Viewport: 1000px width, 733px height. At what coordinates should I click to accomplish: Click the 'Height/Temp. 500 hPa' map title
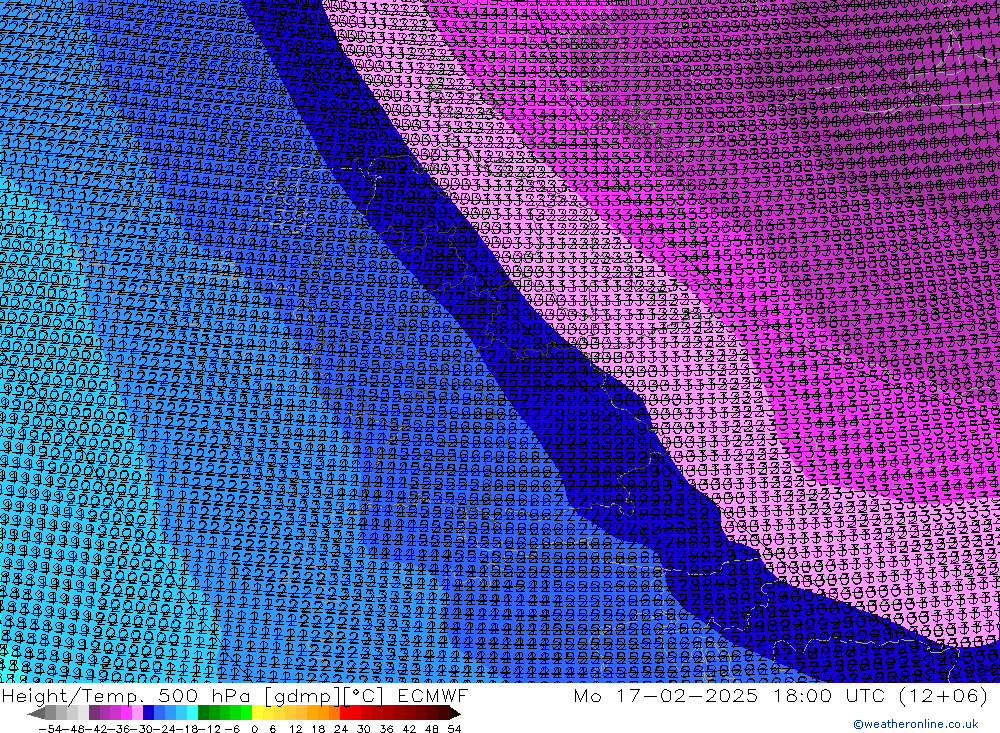125,695
